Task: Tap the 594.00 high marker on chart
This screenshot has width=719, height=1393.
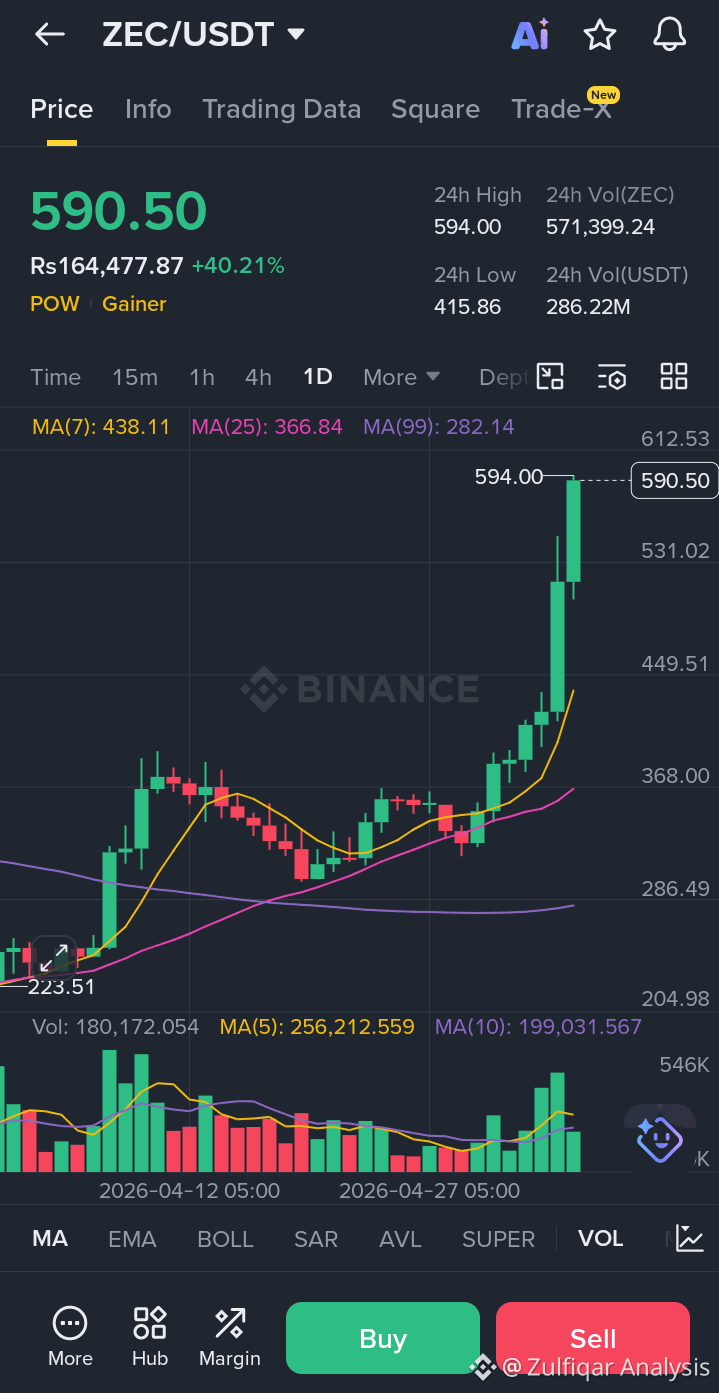Action: [509, 477]
